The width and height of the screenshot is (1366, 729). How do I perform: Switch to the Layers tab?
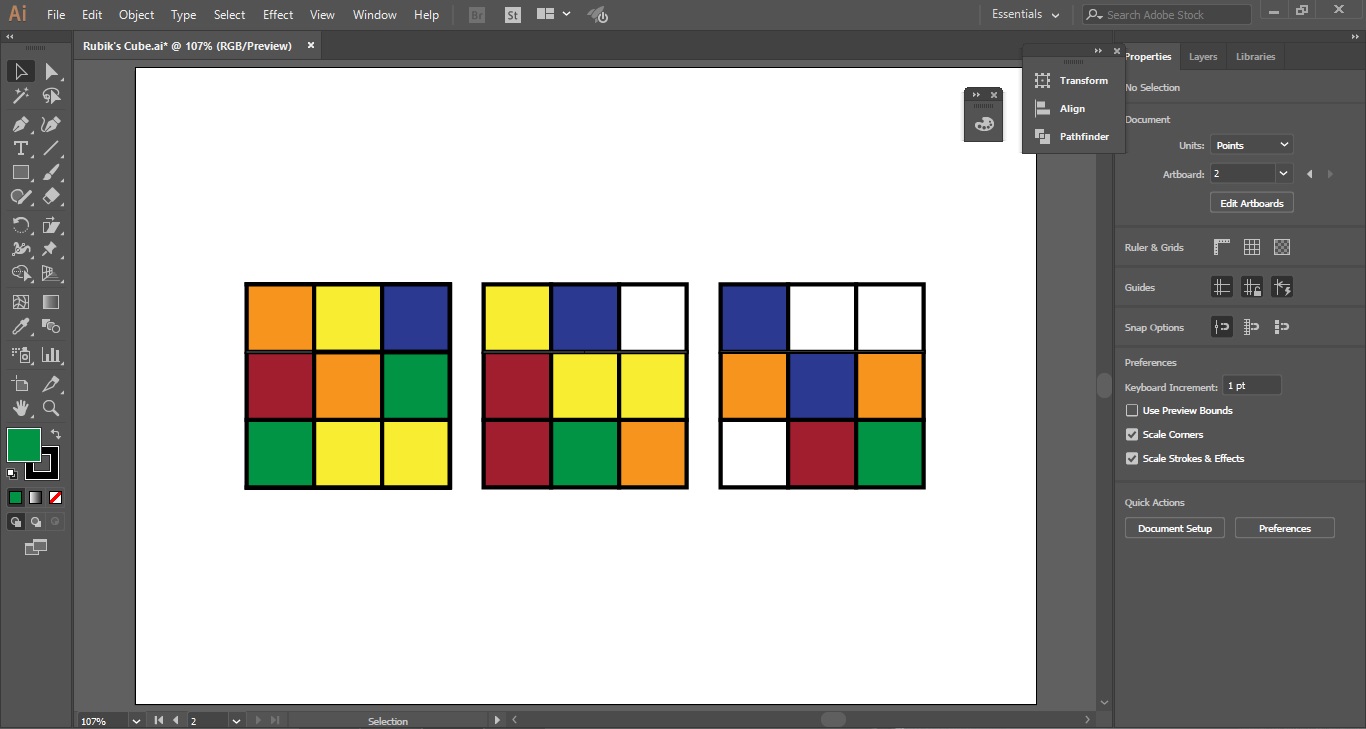click(1203, 57)
